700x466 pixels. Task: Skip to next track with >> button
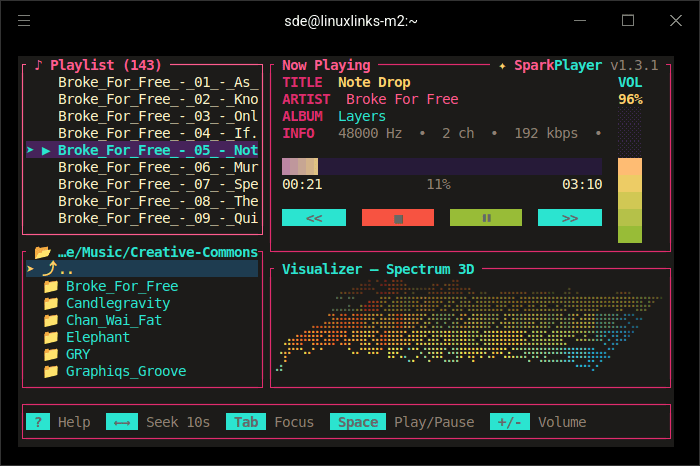570,218
